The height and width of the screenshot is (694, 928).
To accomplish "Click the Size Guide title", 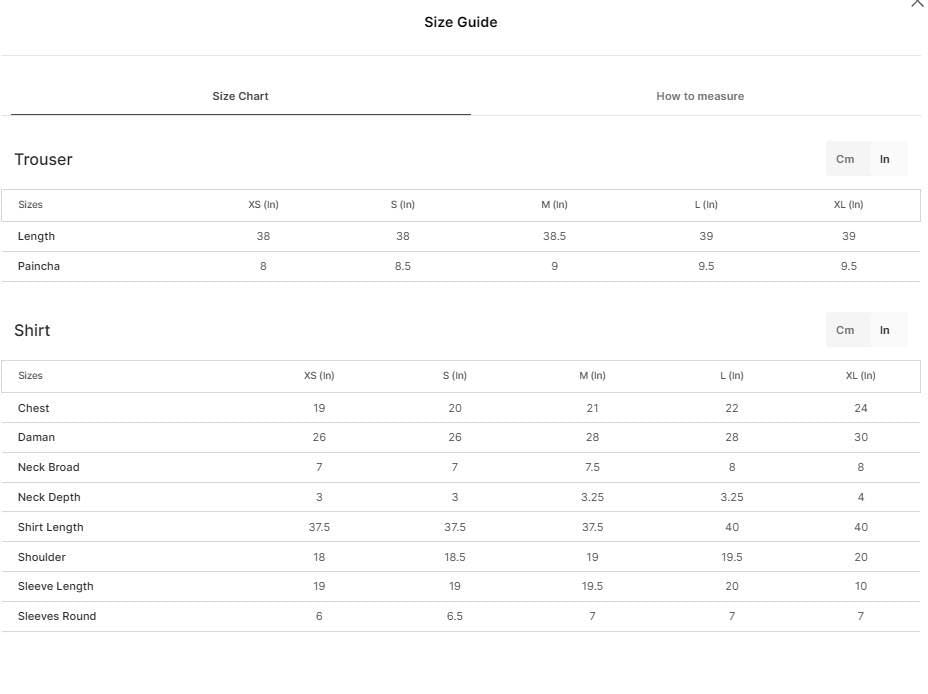I will [x=460, y=22].
